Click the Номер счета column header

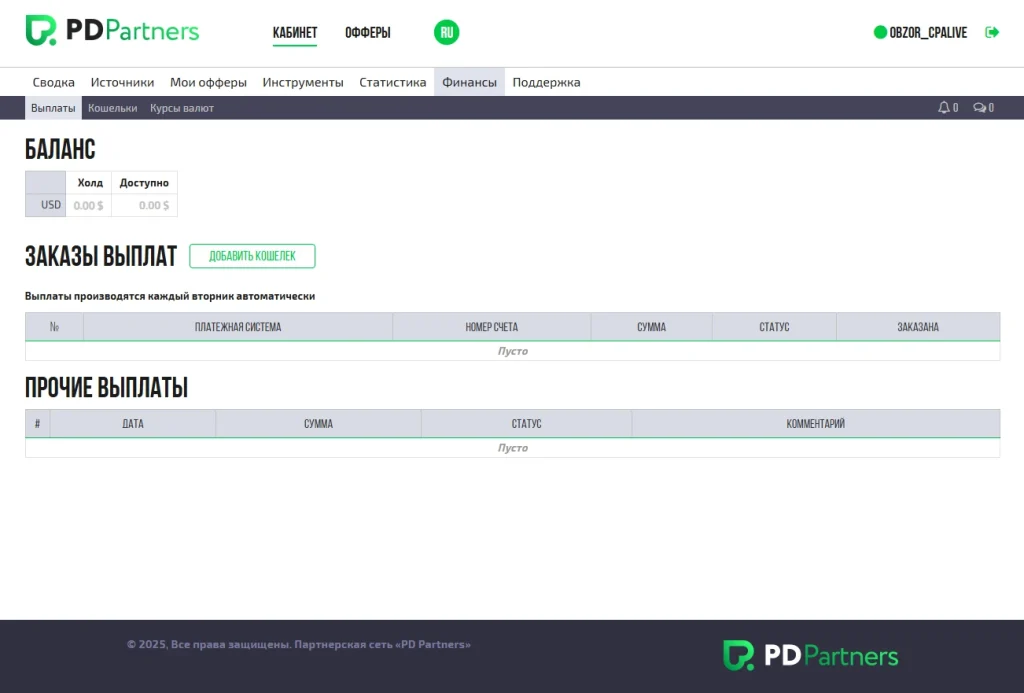tap(492, 327)
